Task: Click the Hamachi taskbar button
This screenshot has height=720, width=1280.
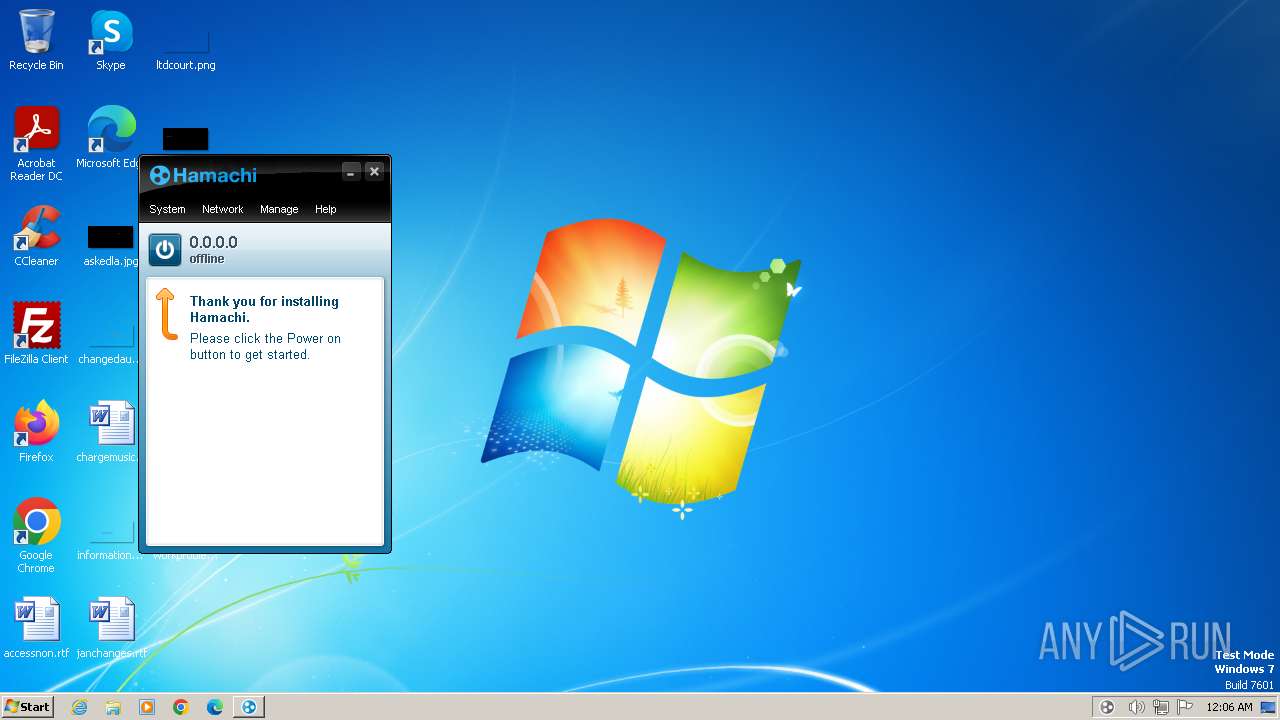Action: pos(249,707)
